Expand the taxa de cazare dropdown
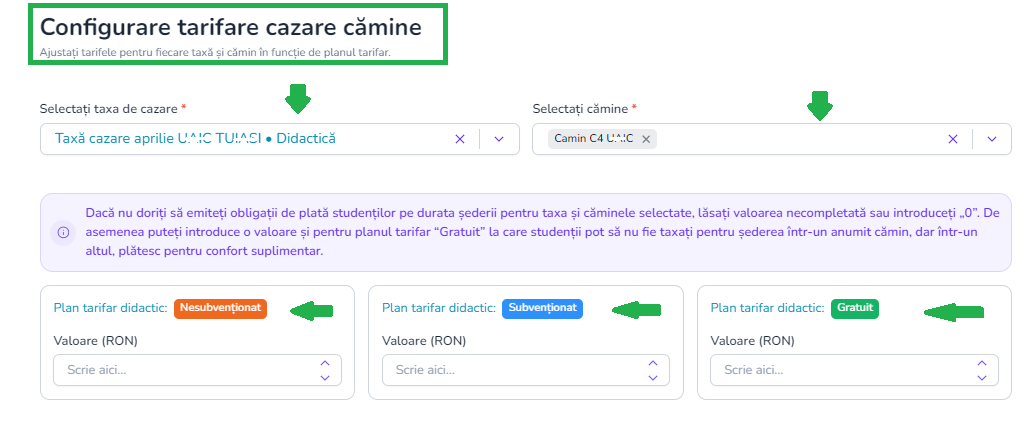The width and height of the screenshot is (1029, 433). tap(499, 139)
